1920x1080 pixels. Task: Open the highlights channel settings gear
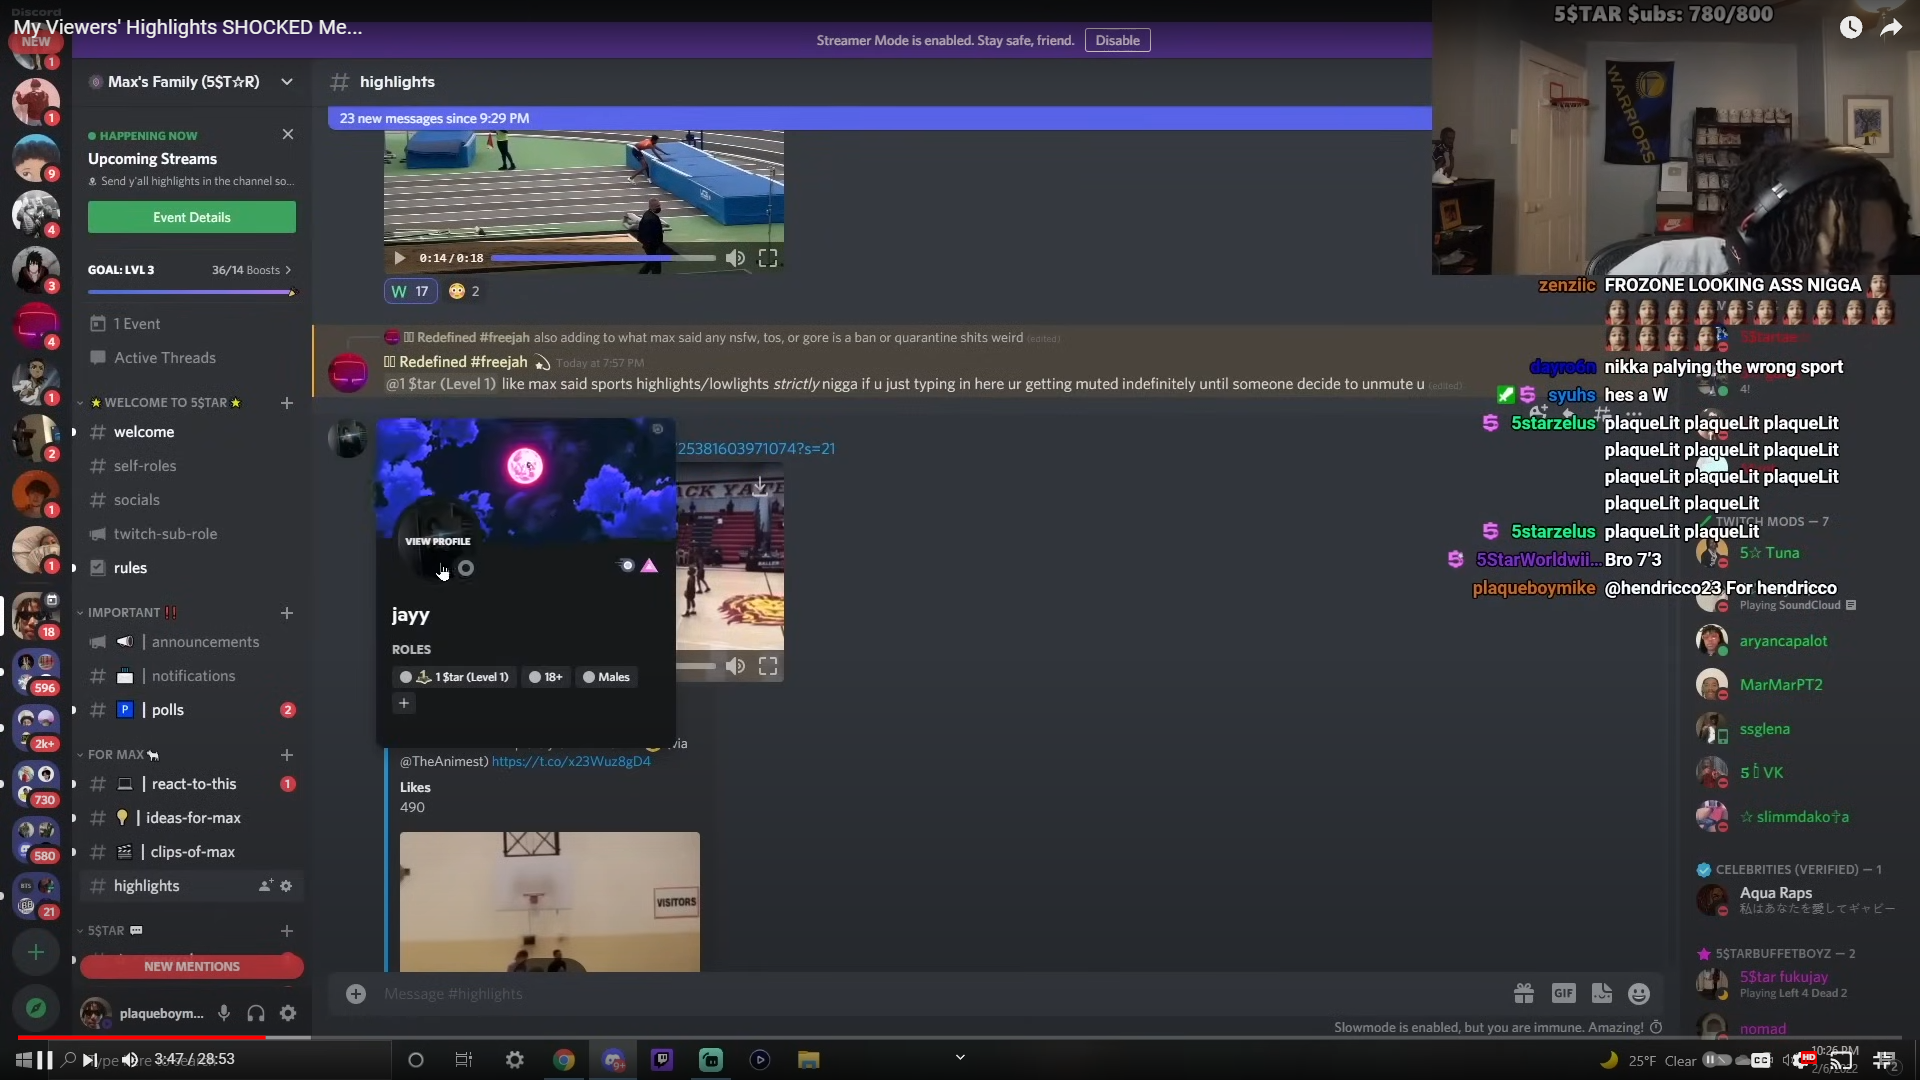[x=286, y=886]
